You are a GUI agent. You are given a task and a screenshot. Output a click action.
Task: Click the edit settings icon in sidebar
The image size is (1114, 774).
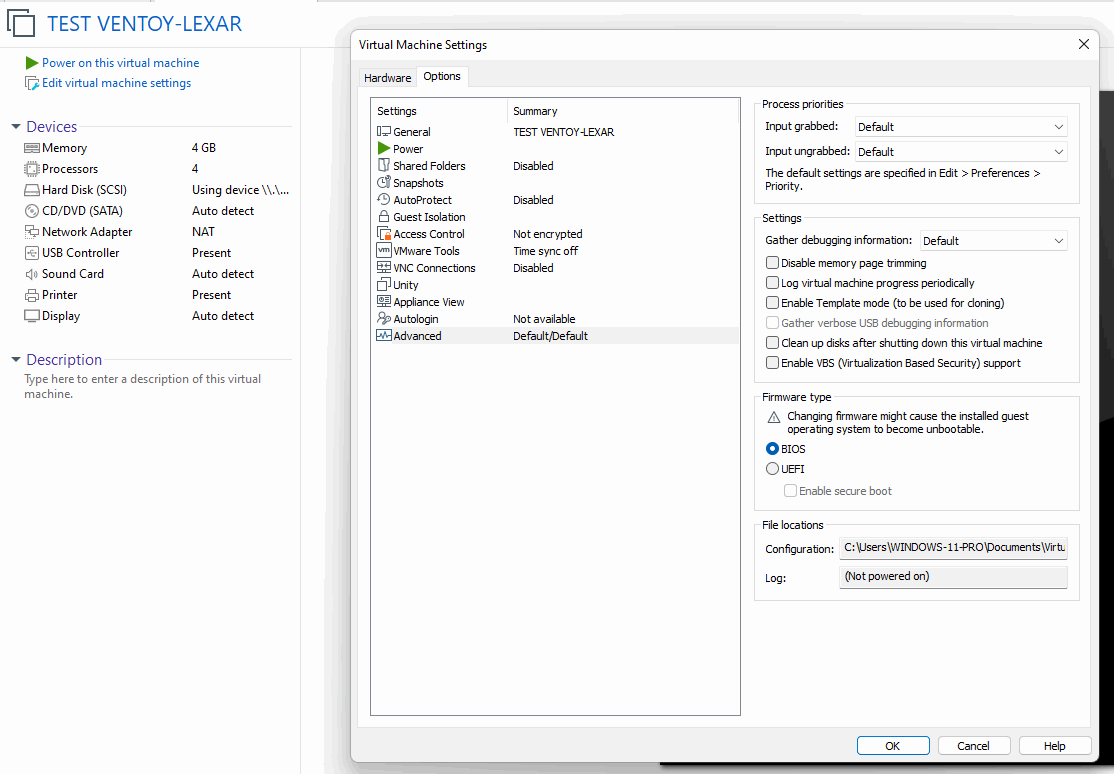(x=32, y=83)
